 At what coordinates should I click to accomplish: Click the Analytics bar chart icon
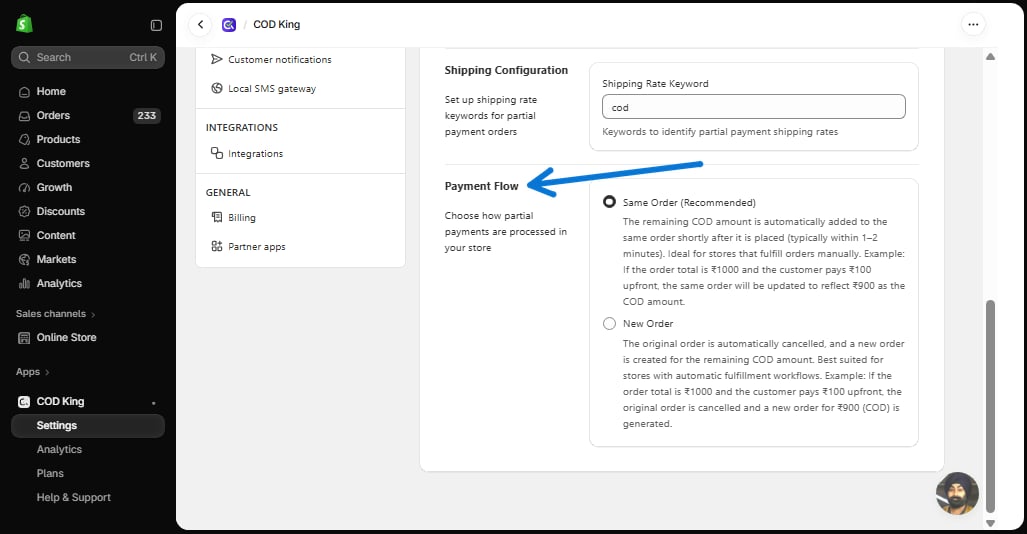tap(24, 284)
